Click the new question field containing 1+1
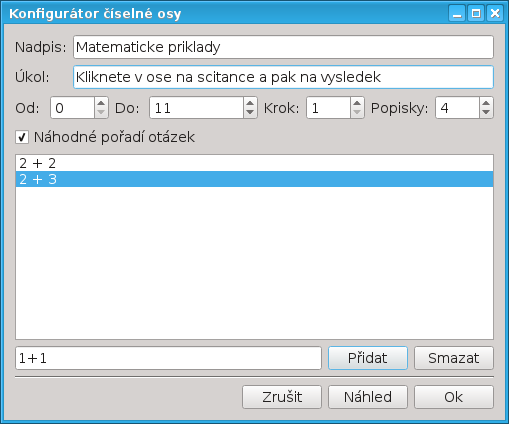This screenshot has width=509, height=424. click(168, 358)
